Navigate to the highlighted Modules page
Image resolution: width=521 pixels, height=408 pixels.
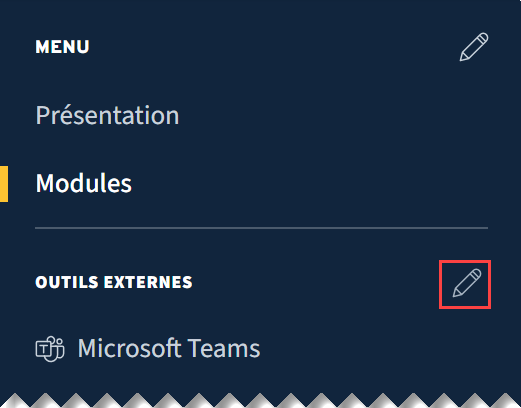(x=84, y=183)
